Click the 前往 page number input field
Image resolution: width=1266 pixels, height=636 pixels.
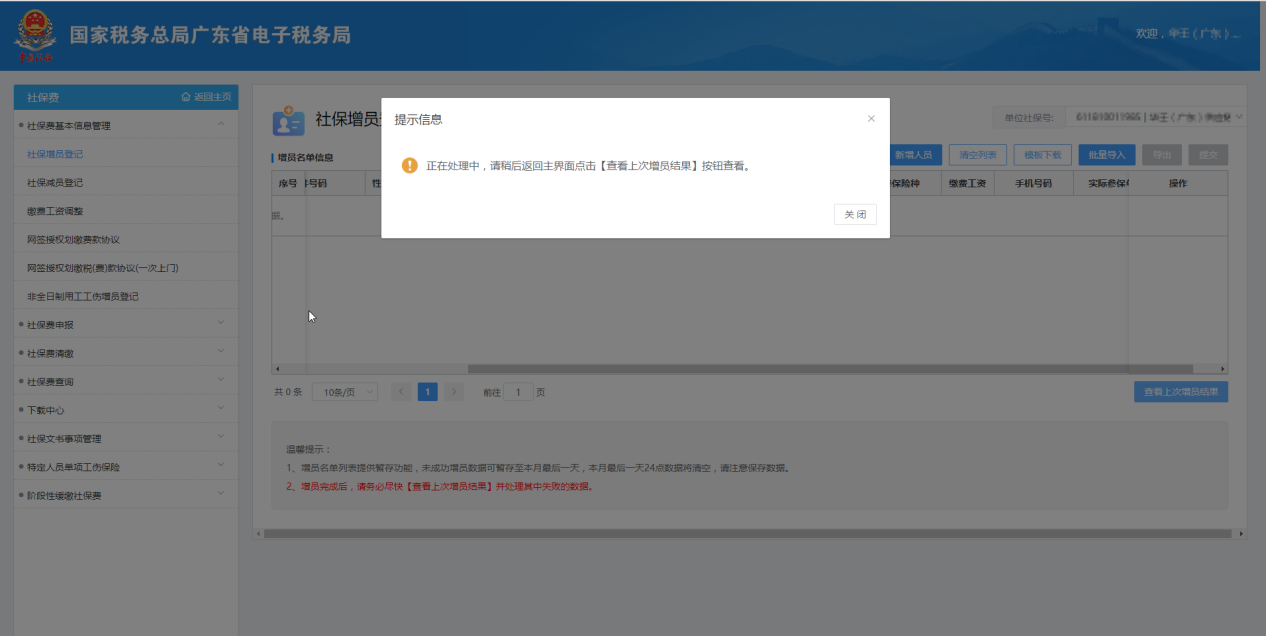(x=518, y=392)
